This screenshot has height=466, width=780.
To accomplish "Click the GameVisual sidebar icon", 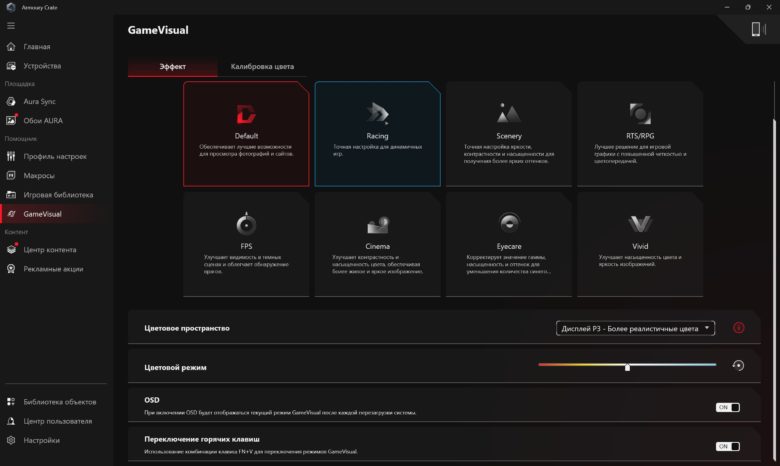I will [x=11, y=214].
